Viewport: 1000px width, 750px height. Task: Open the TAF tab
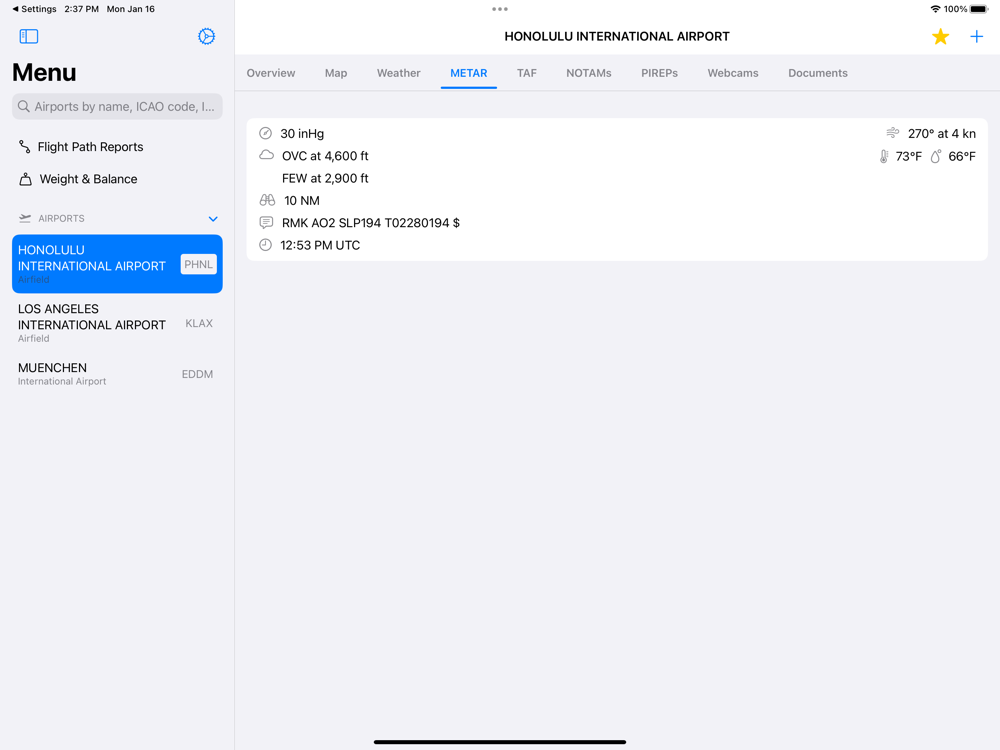coord(527,73)
